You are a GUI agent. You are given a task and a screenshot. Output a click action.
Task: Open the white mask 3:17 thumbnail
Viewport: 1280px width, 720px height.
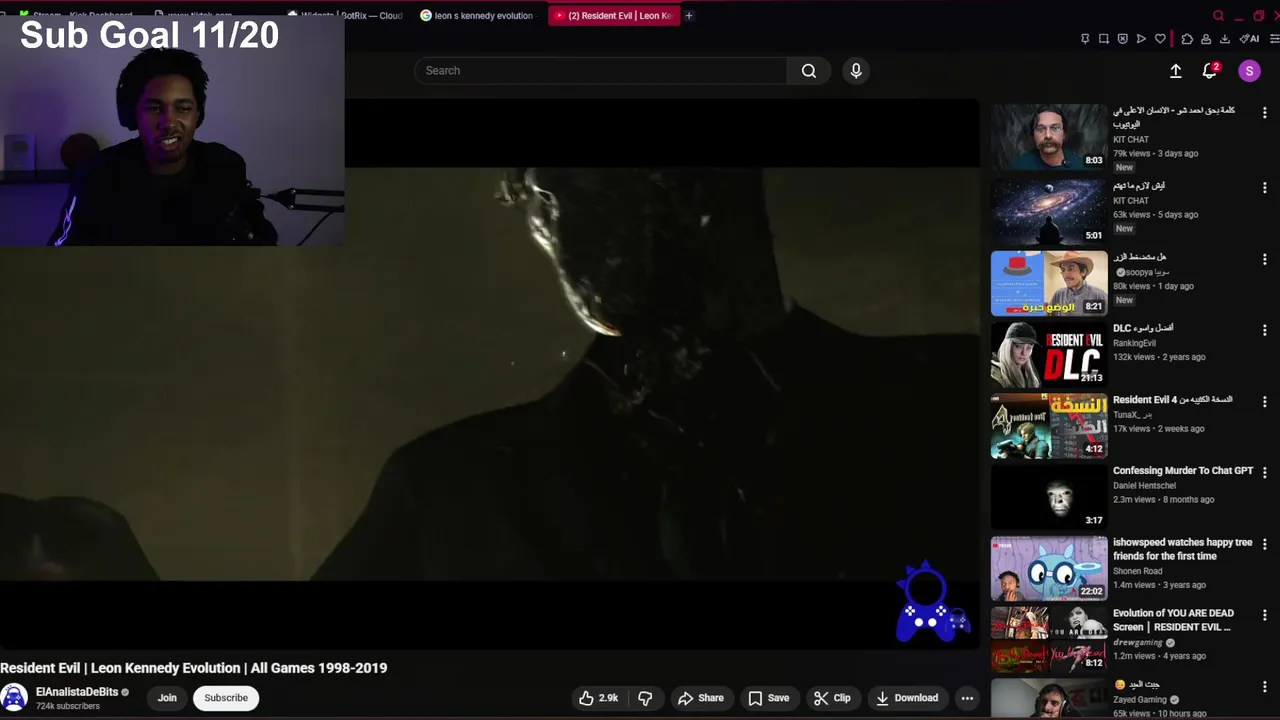pos(1049,497)
